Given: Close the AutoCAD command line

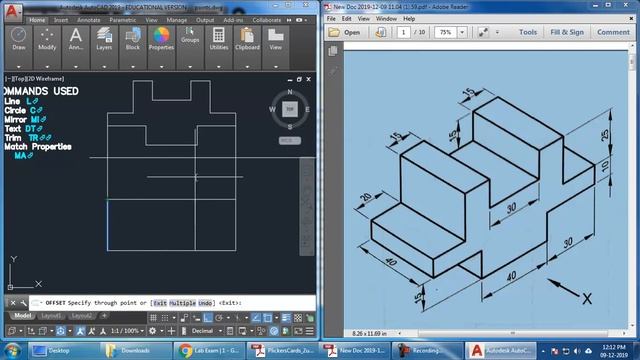Looking at the screenshot, I should tap(13, 303).
